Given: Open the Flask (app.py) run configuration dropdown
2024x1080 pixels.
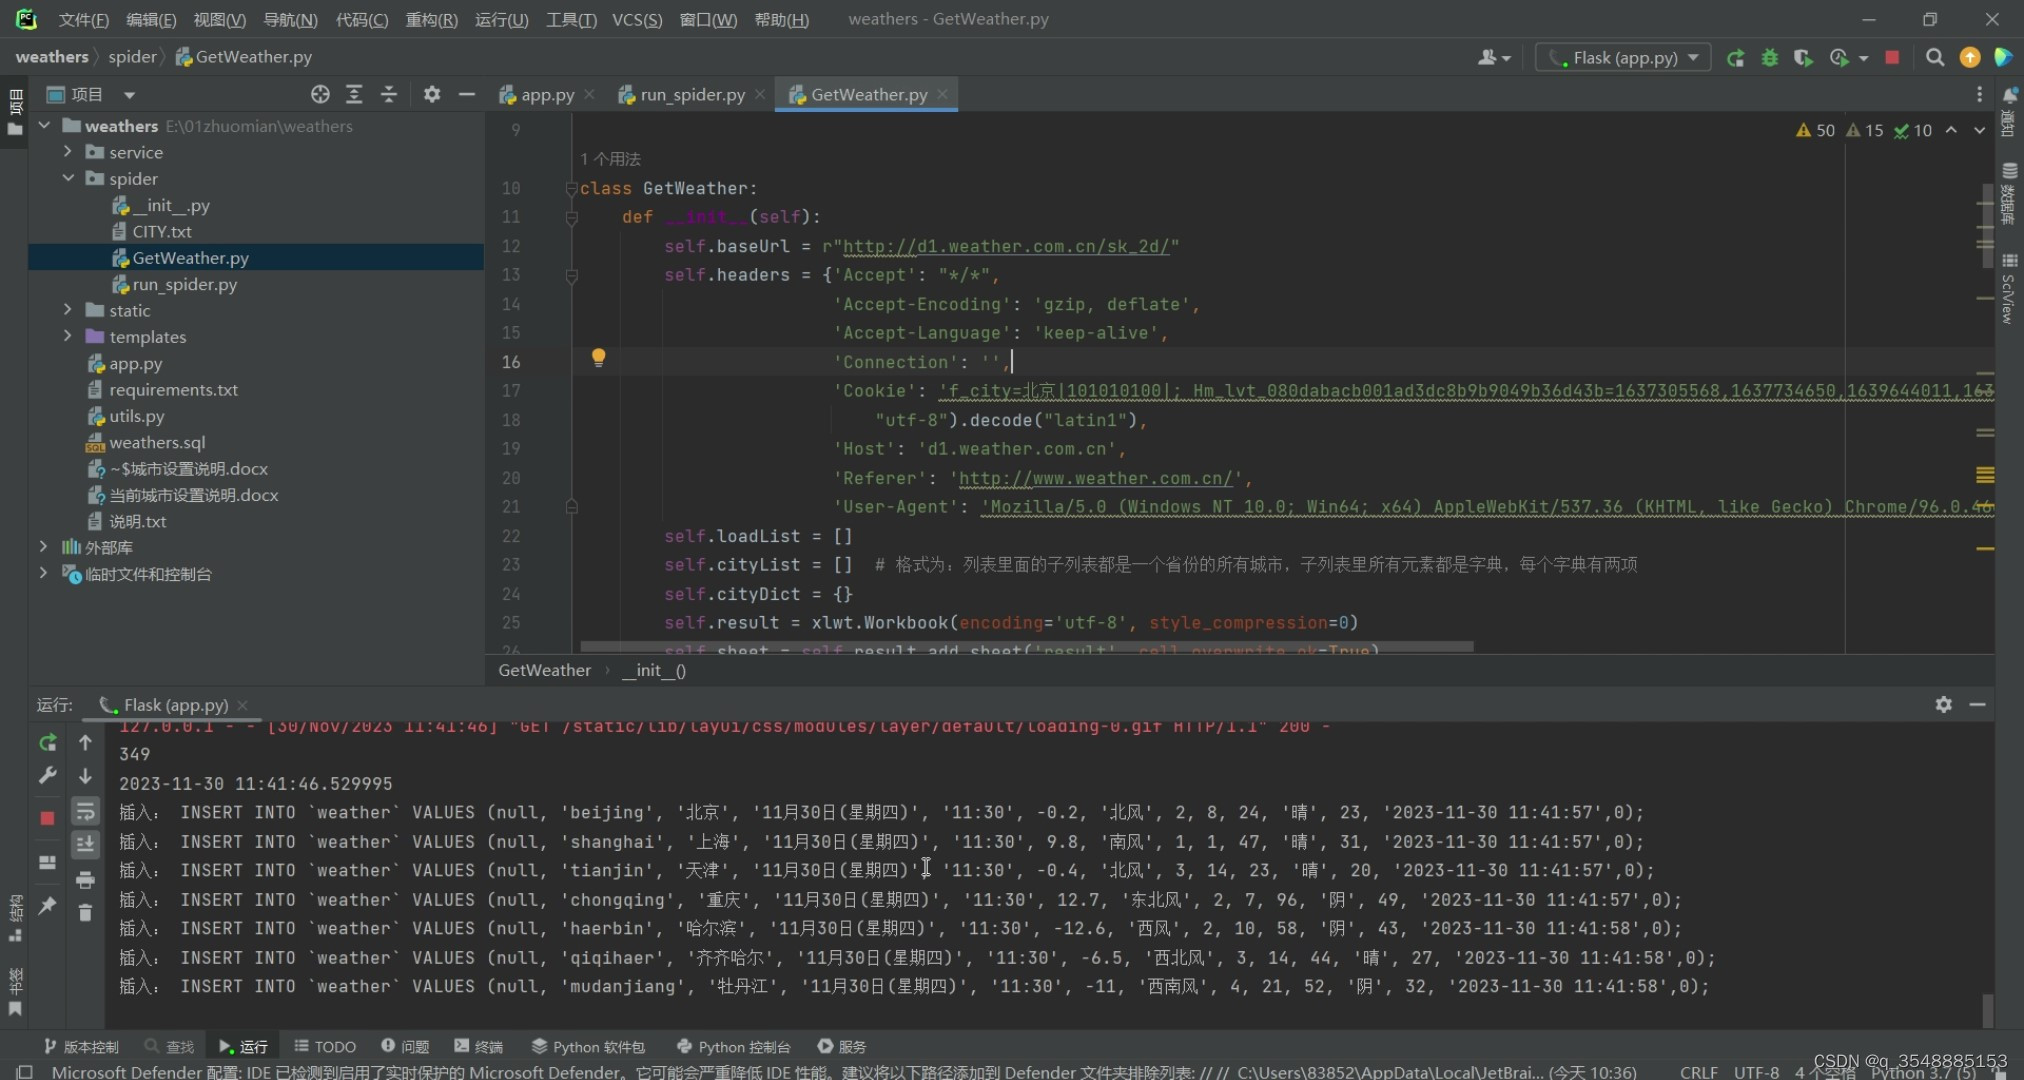Looking at the screenshot, I should coord(1623,58).
